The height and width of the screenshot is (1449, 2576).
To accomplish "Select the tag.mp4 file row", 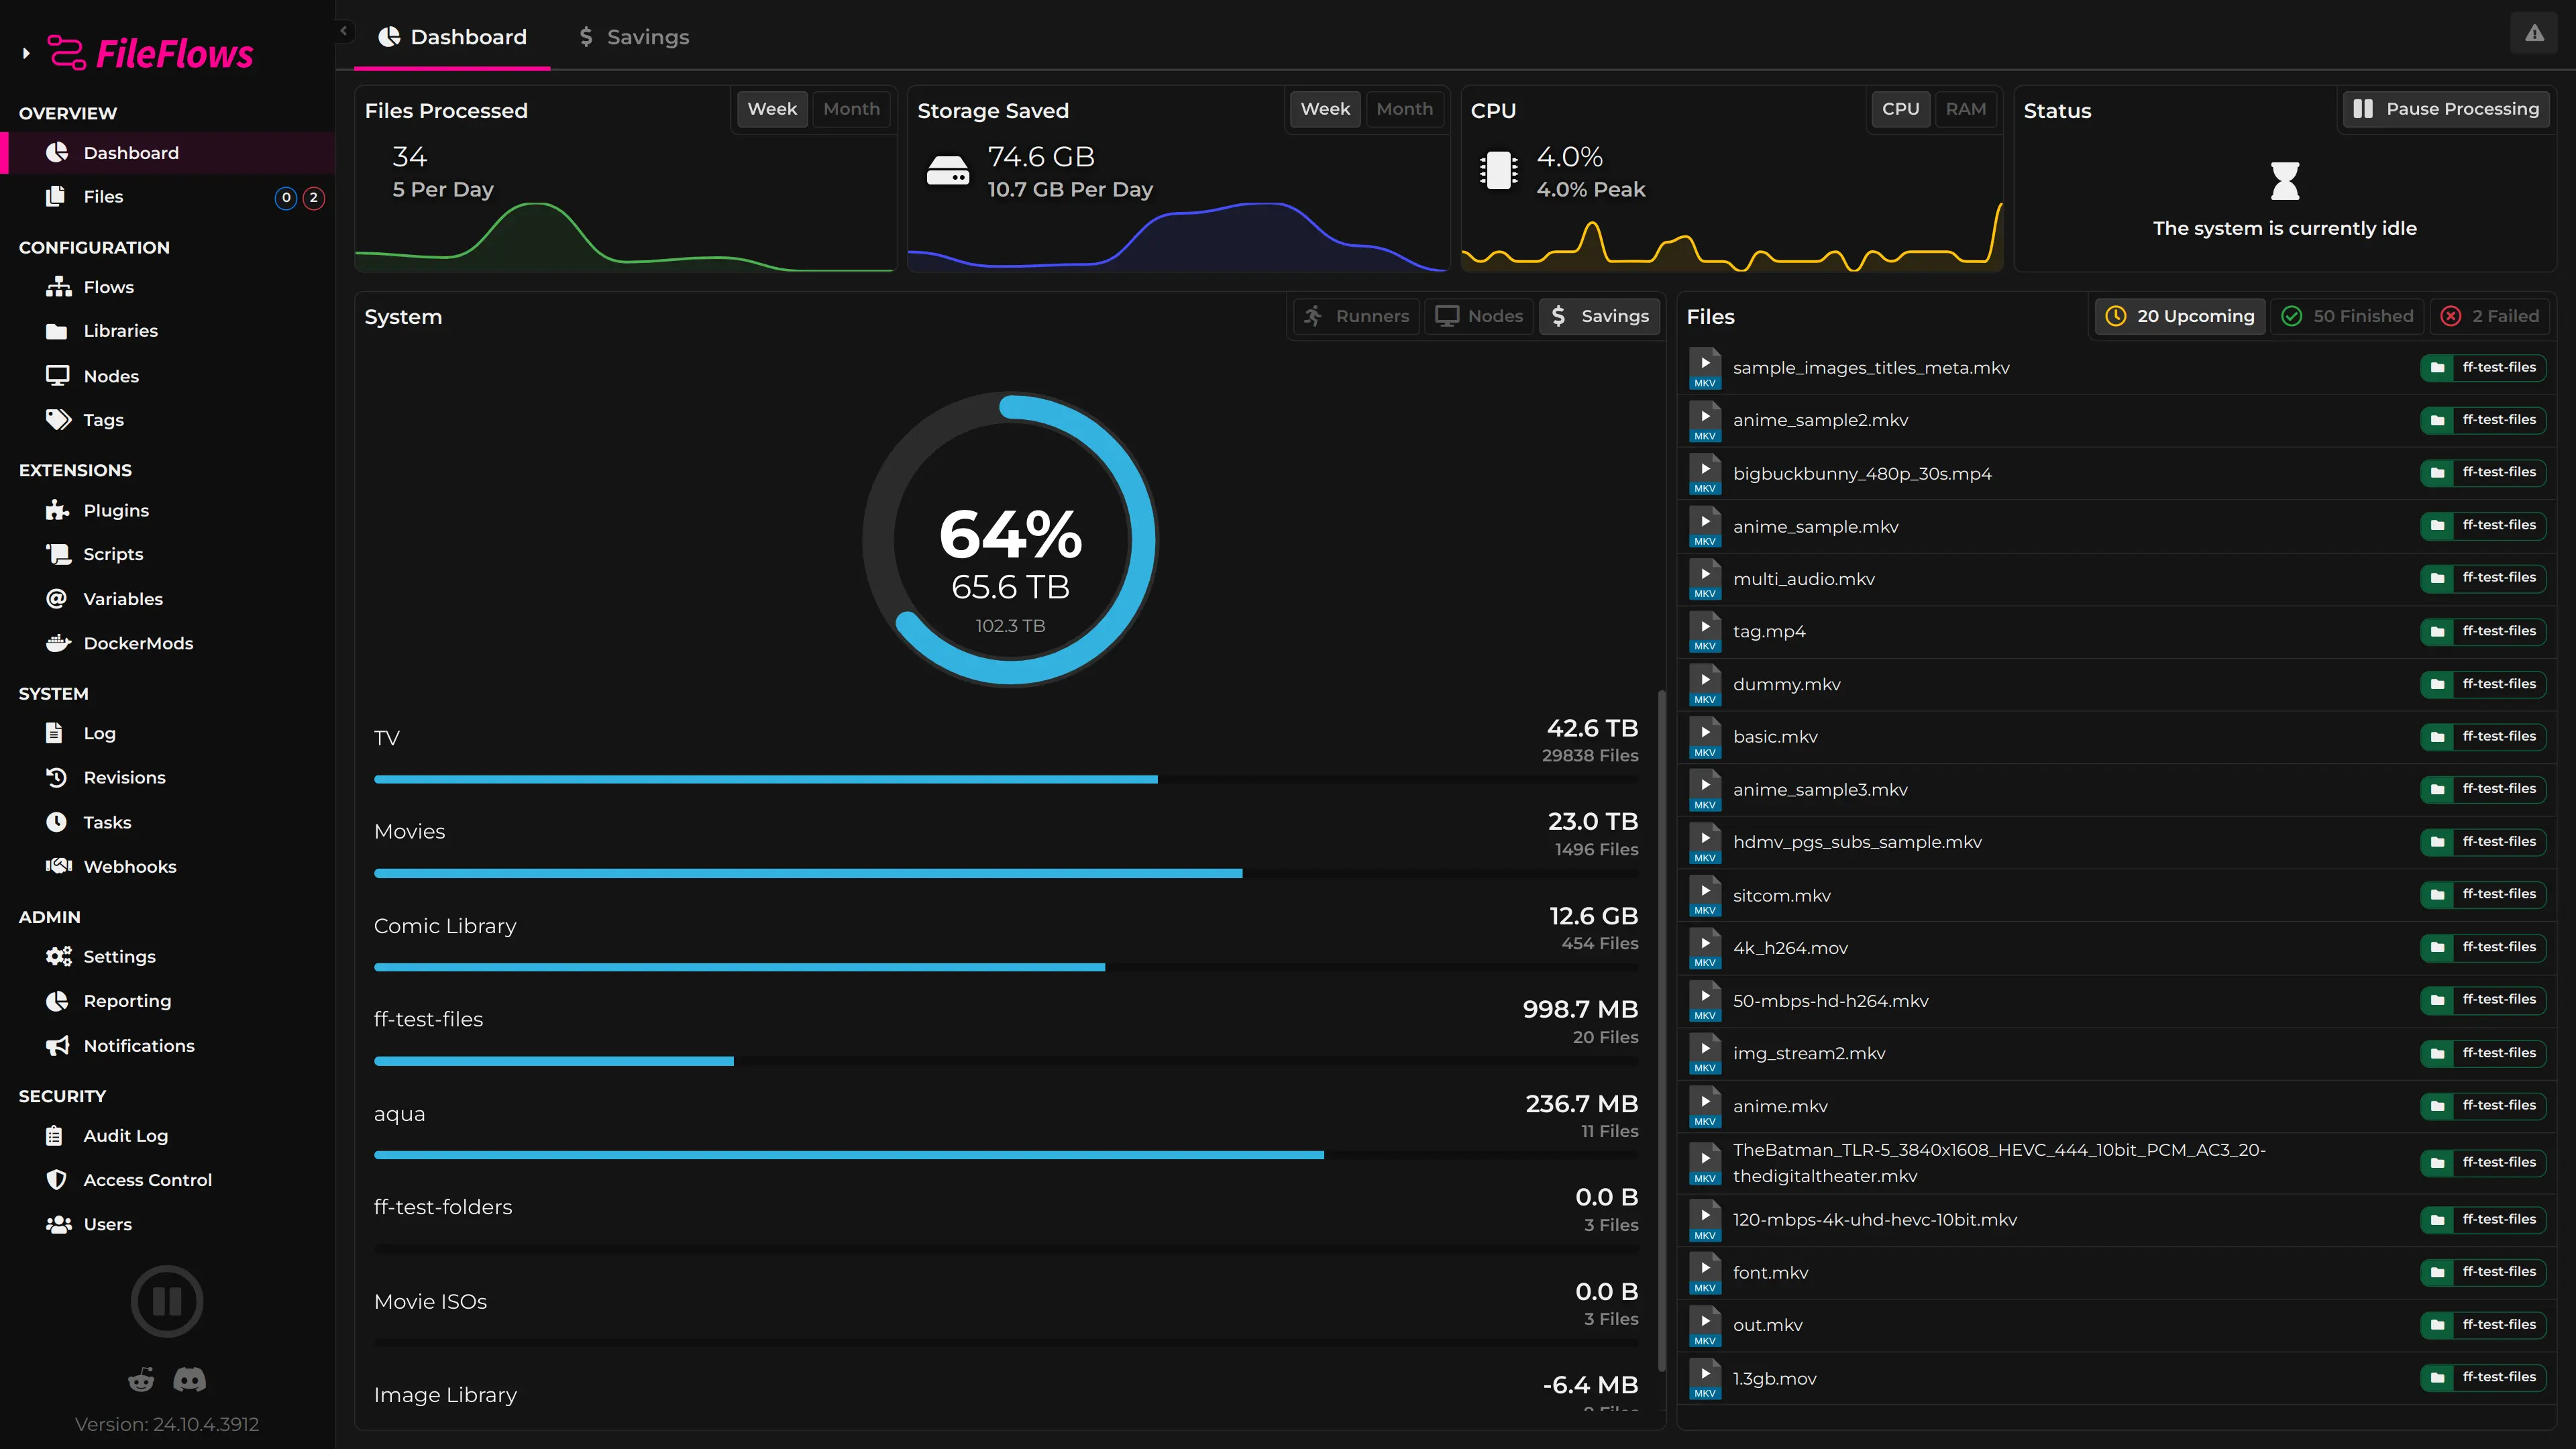I will click(x=2117, y=632).
